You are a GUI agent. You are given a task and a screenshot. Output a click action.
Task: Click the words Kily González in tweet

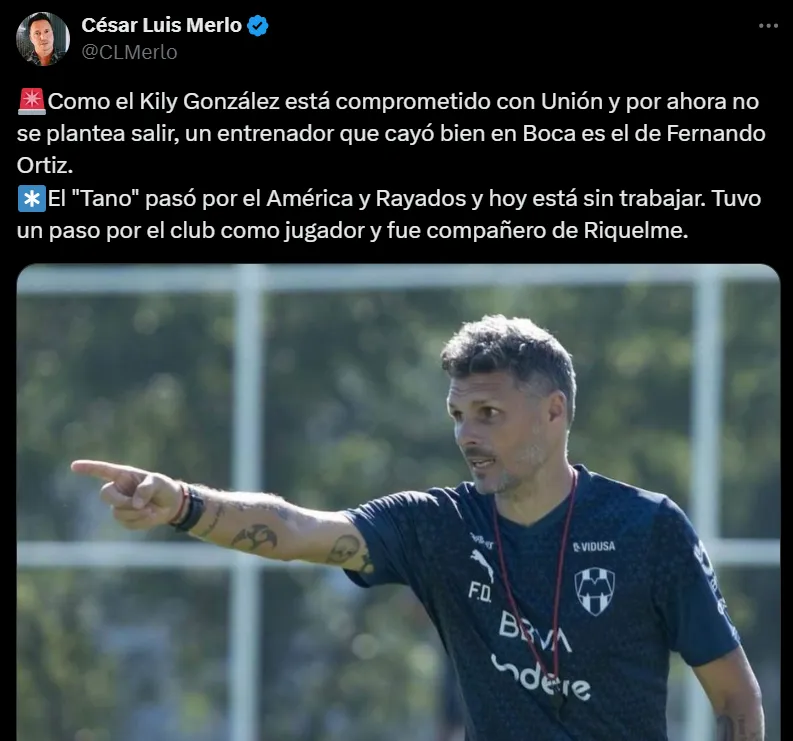click(209, 102)
